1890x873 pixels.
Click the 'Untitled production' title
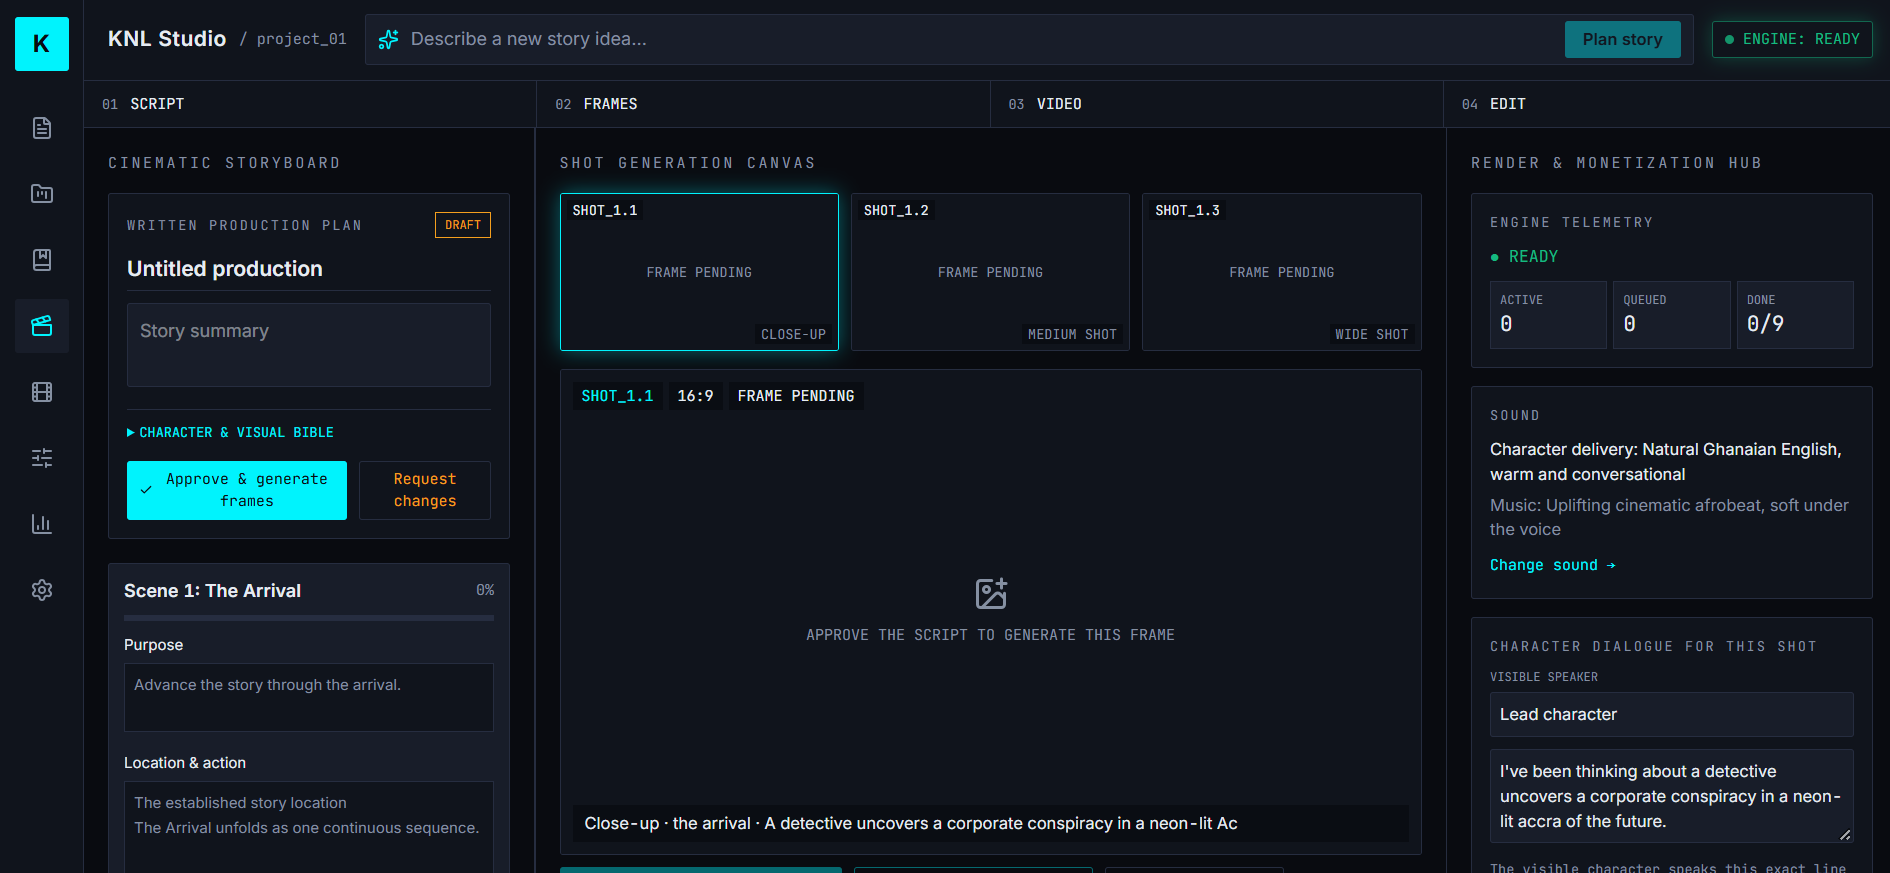[225, 269]
